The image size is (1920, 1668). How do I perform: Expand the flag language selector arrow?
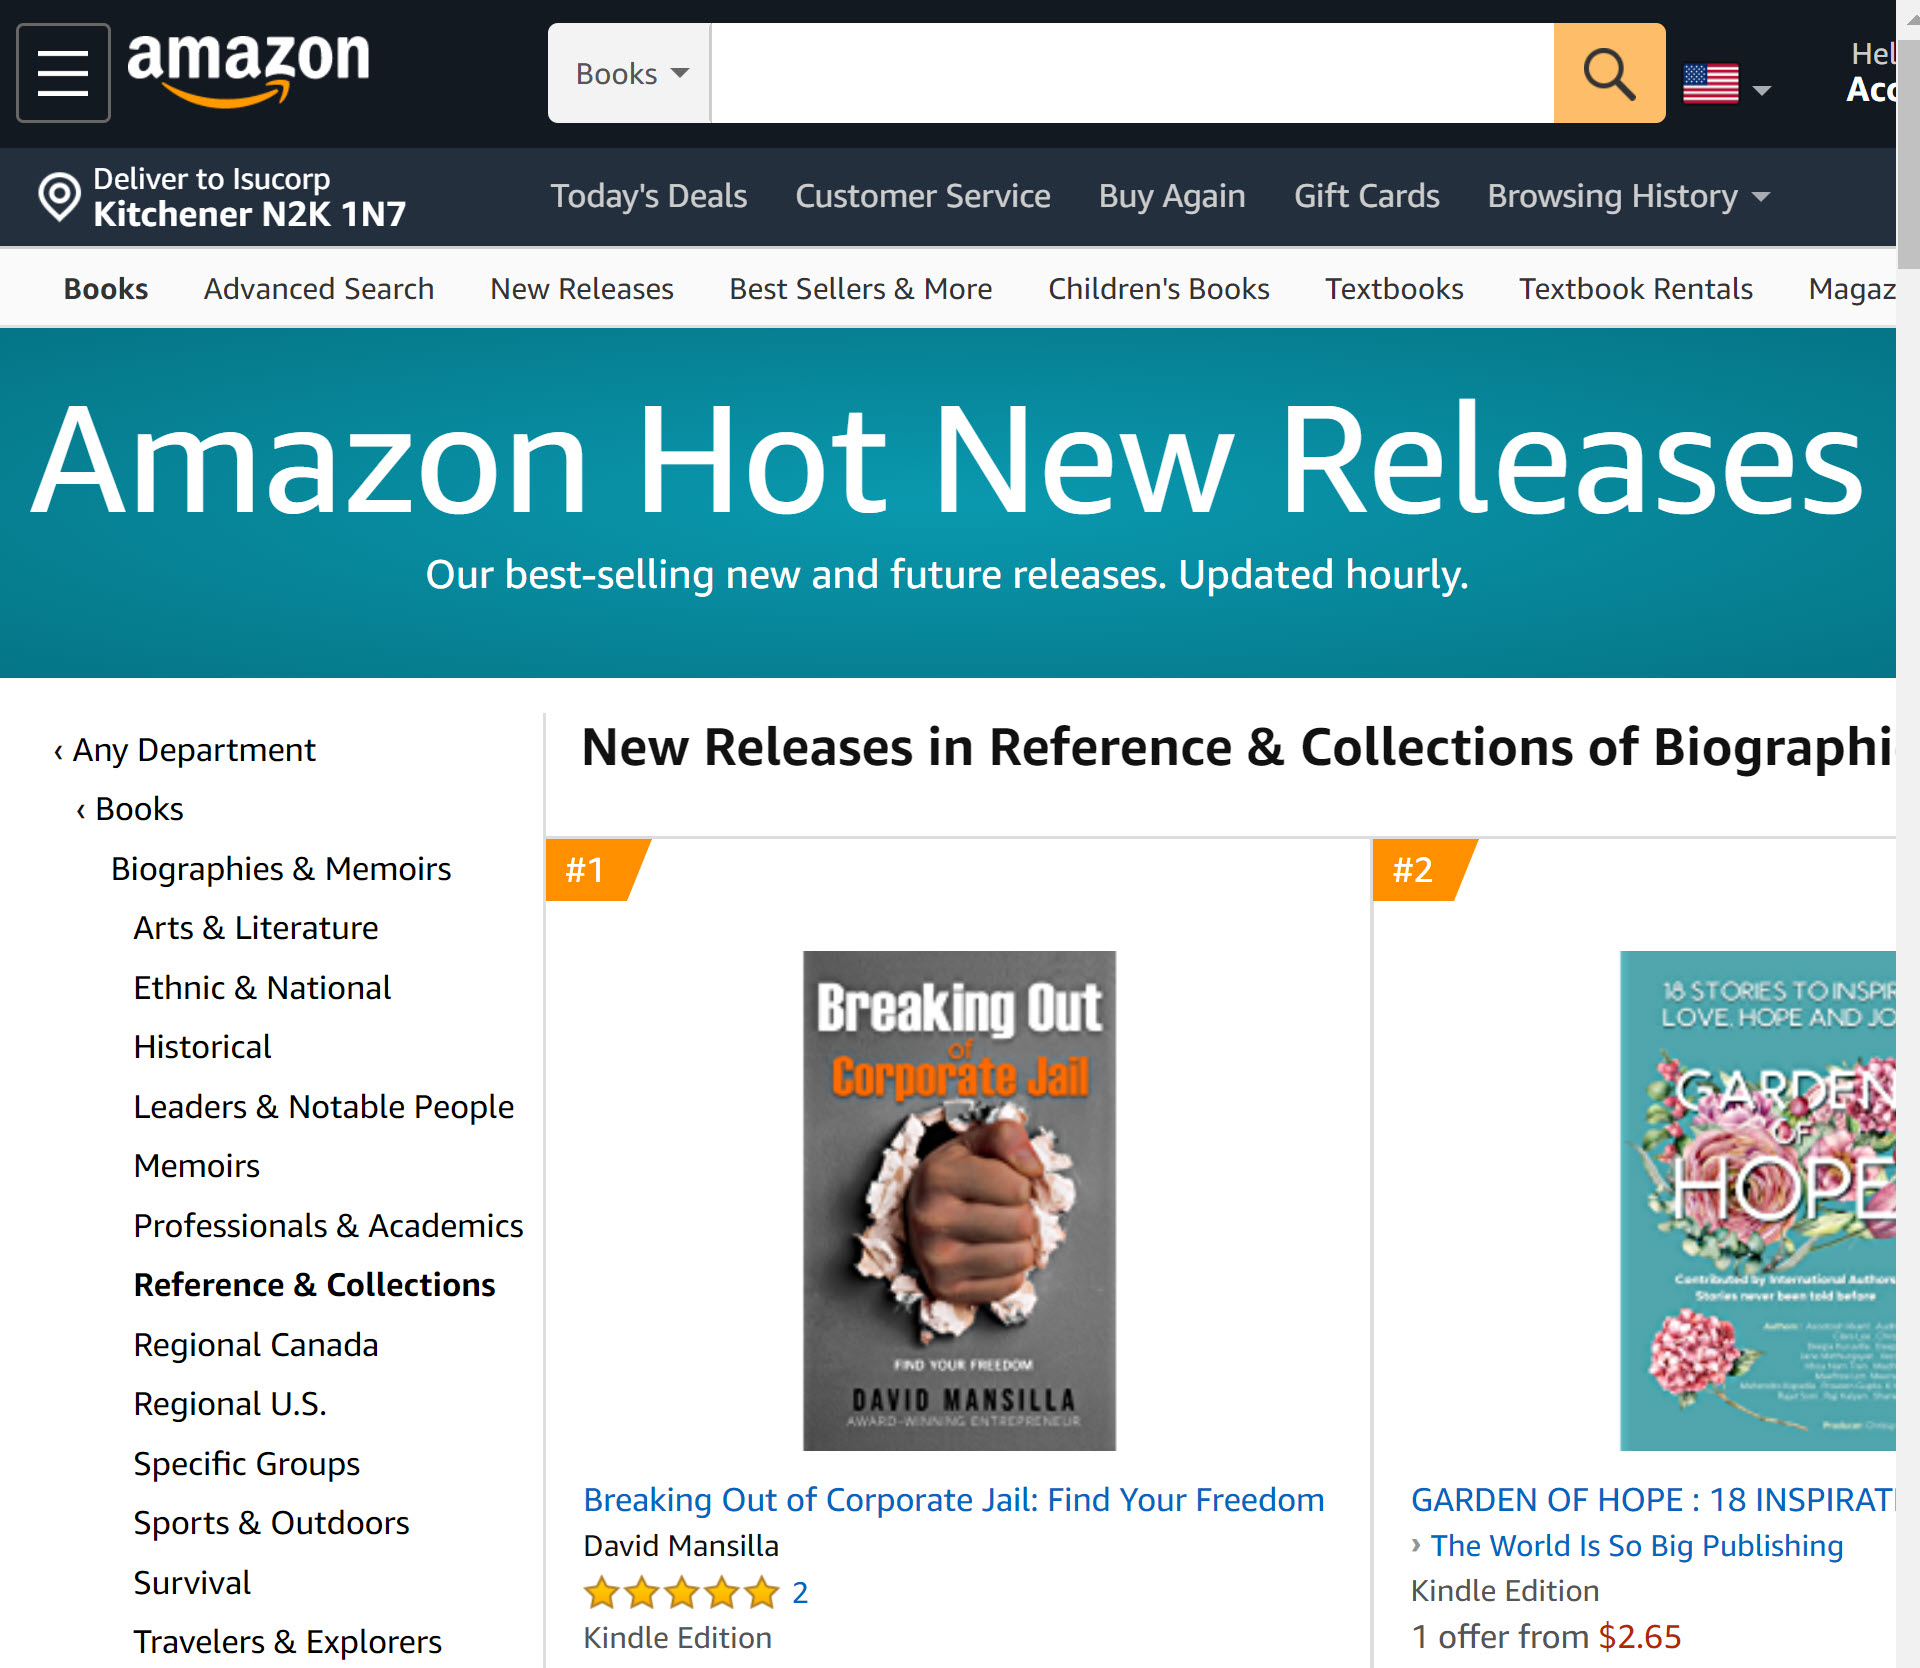tap(1762, 90)
